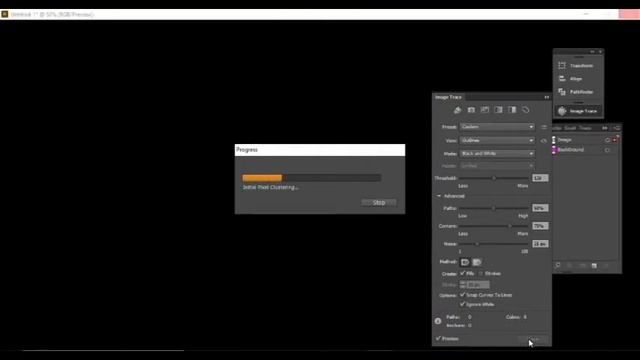
Task: Click the Illustrator app icon in title bar
Action: coord(4,14)
